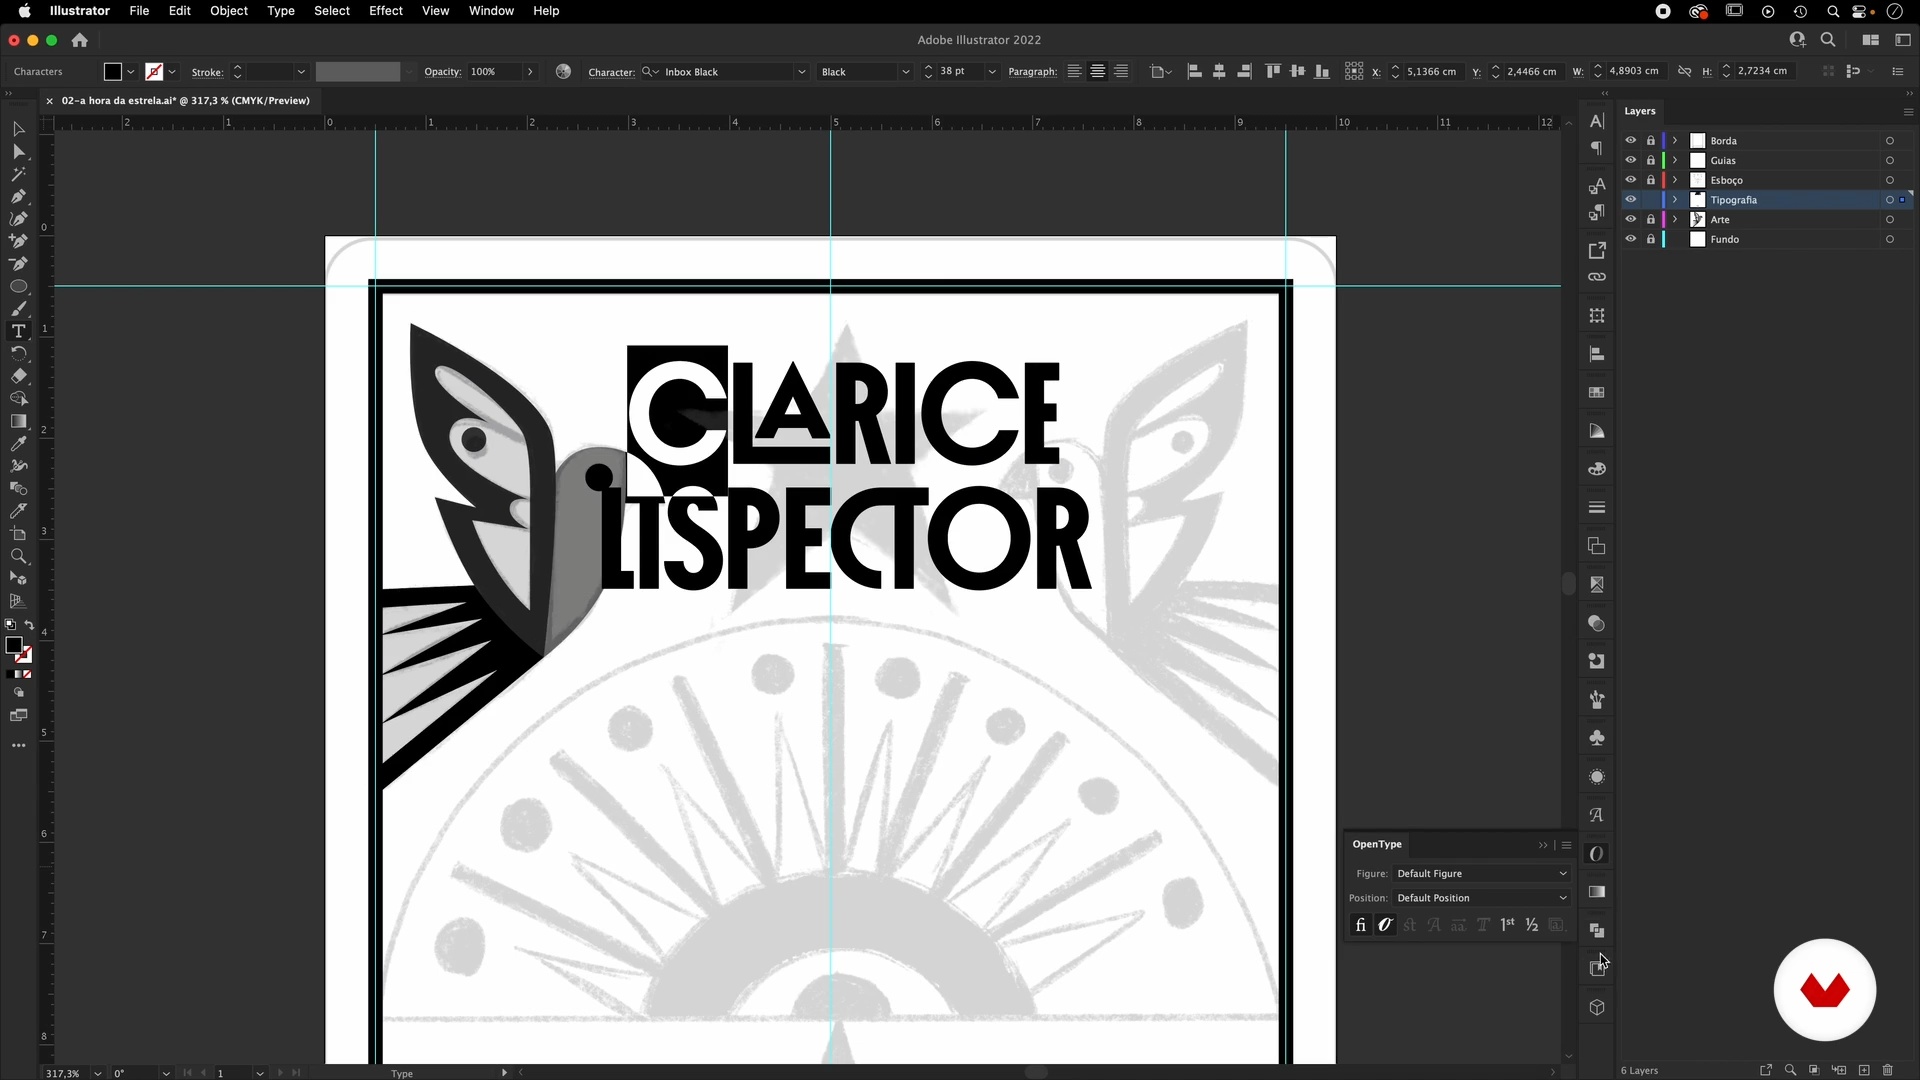Open the font family dropdown Inbox Black
Viewport: 1920px width, 1080px height.
coord(801,72)
